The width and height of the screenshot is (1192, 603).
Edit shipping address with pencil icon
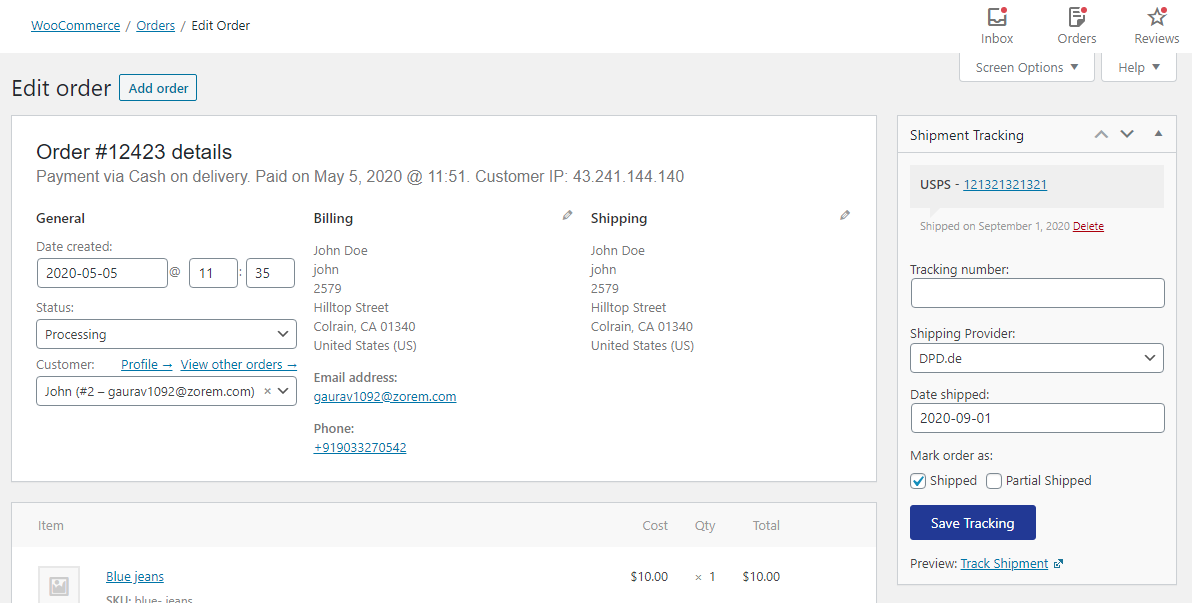point(845,215)
